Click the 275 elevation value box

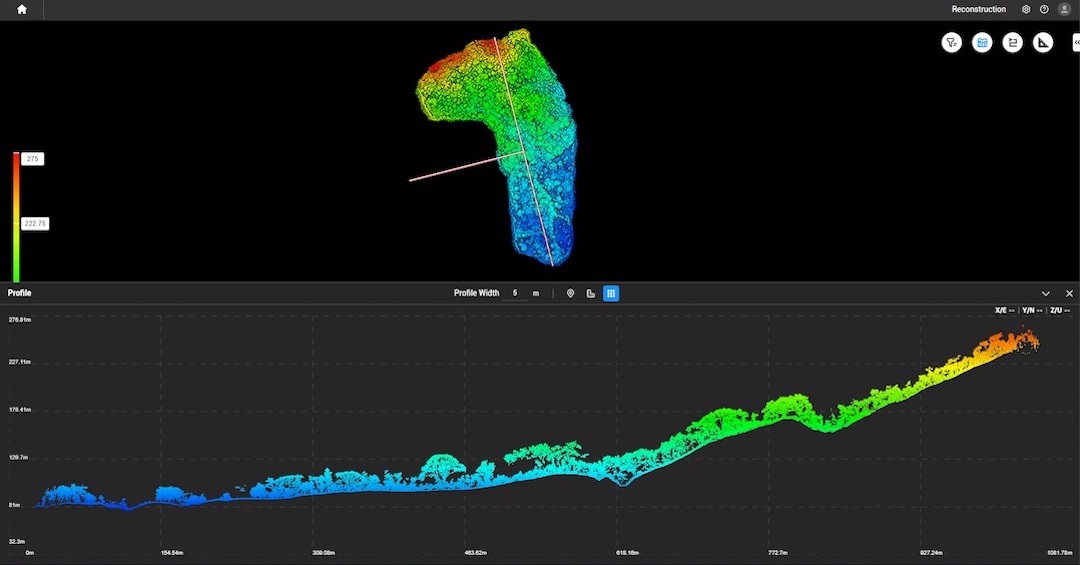33,159
